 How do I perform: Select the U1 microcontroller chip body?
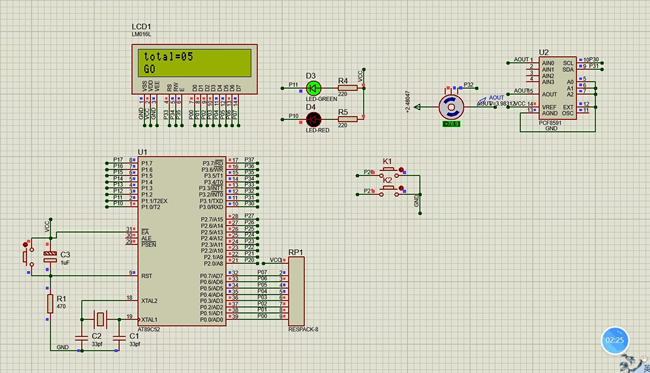pos(182,241)
